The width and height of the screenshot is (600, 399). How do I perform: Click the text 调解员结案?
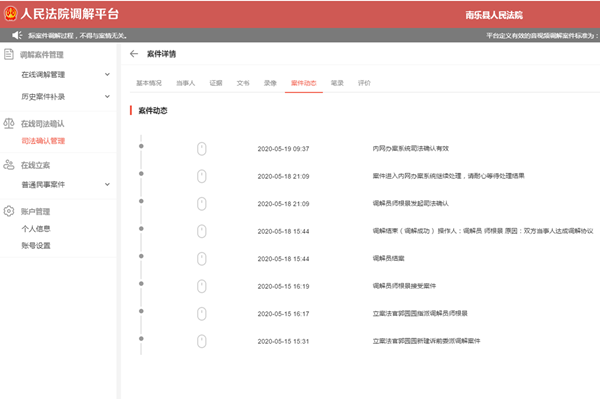pyautogui.click(x=388, y=258)
